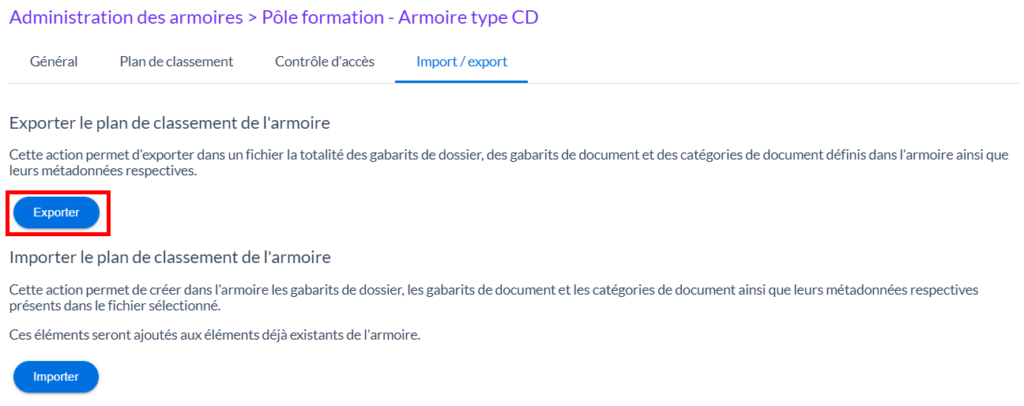Click the blue Exporter button

coord(56,212)
